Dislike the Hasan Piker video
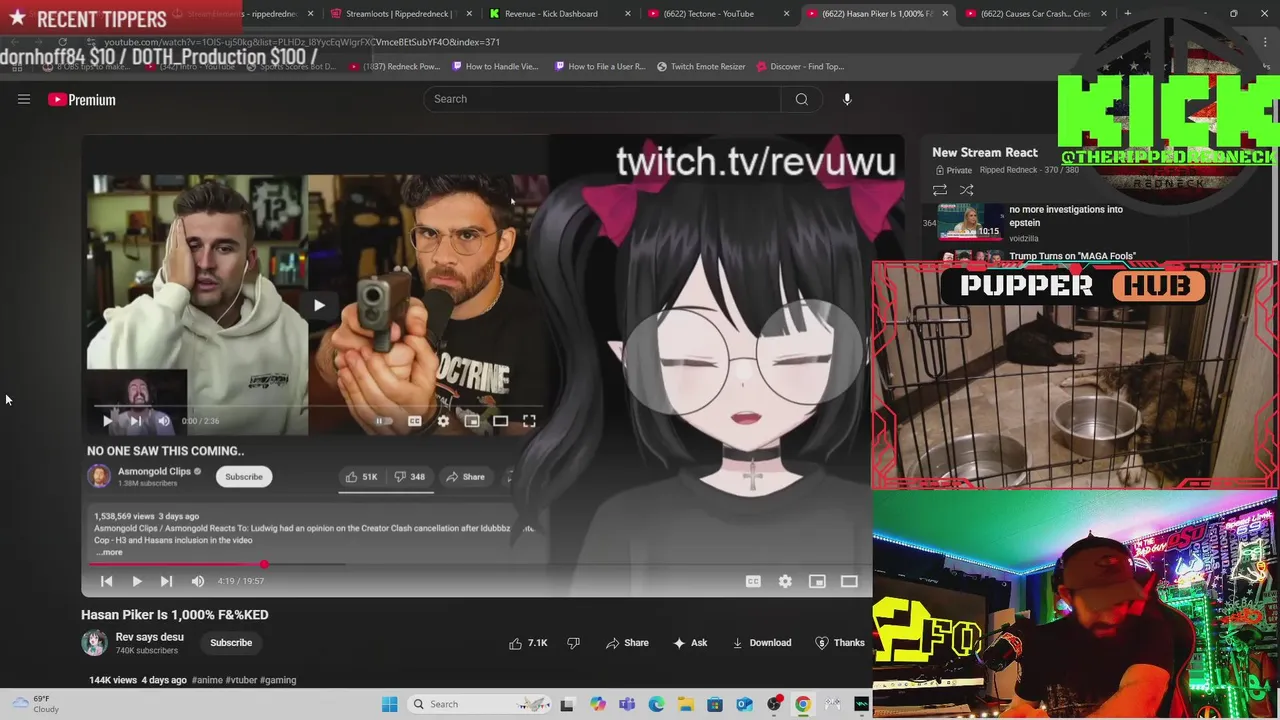The height and width of the screenshot is (720, 1280). pos(573,643)
